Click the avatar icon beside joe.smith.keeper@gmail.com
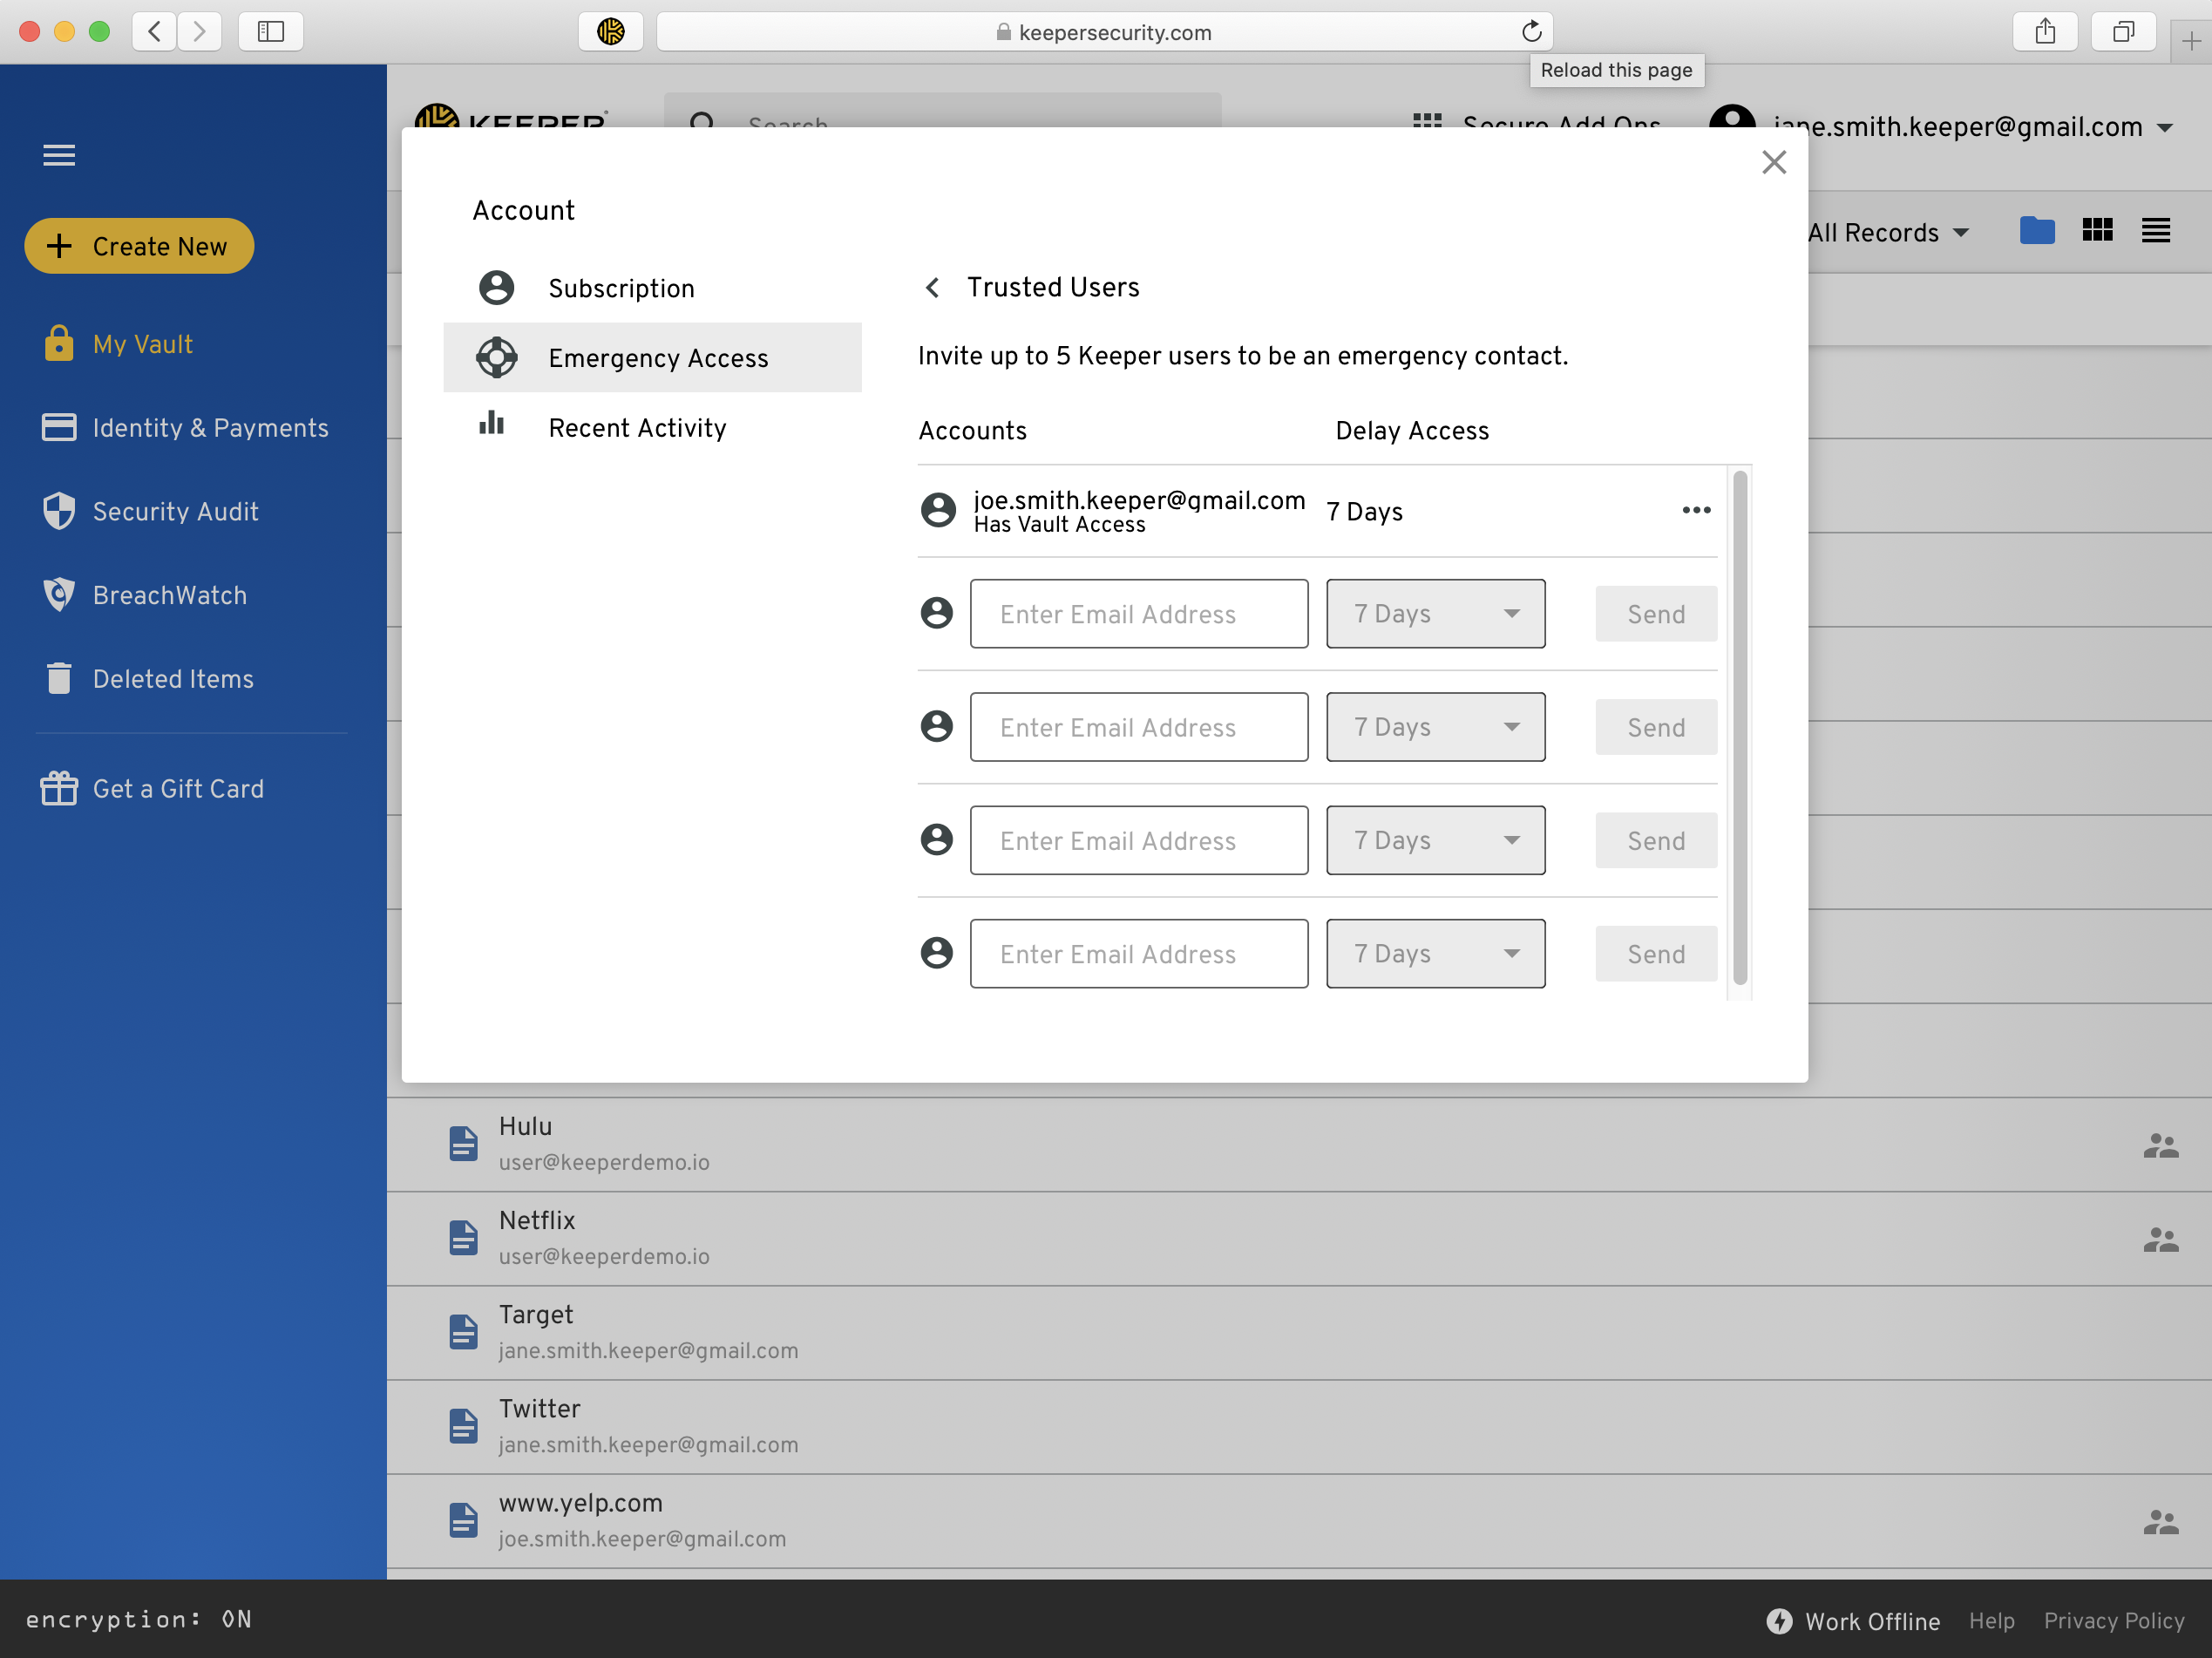The image size is (2212, 1658). (x=938, y=511)
